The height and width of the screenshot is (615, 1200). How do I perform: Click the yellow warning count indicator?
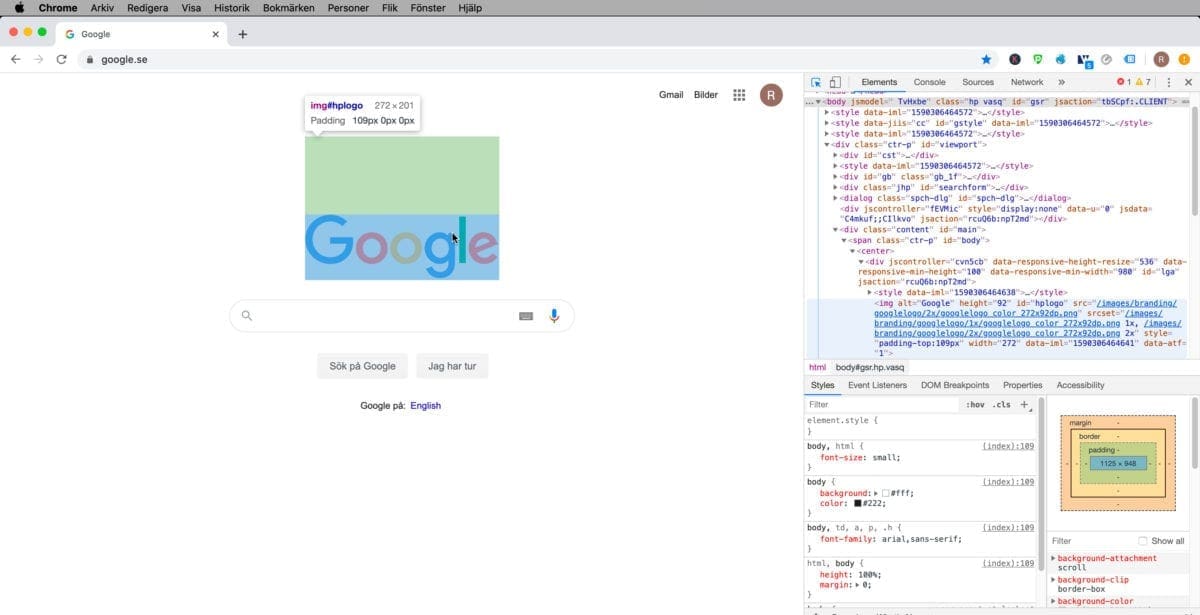tap(1143, 82)
